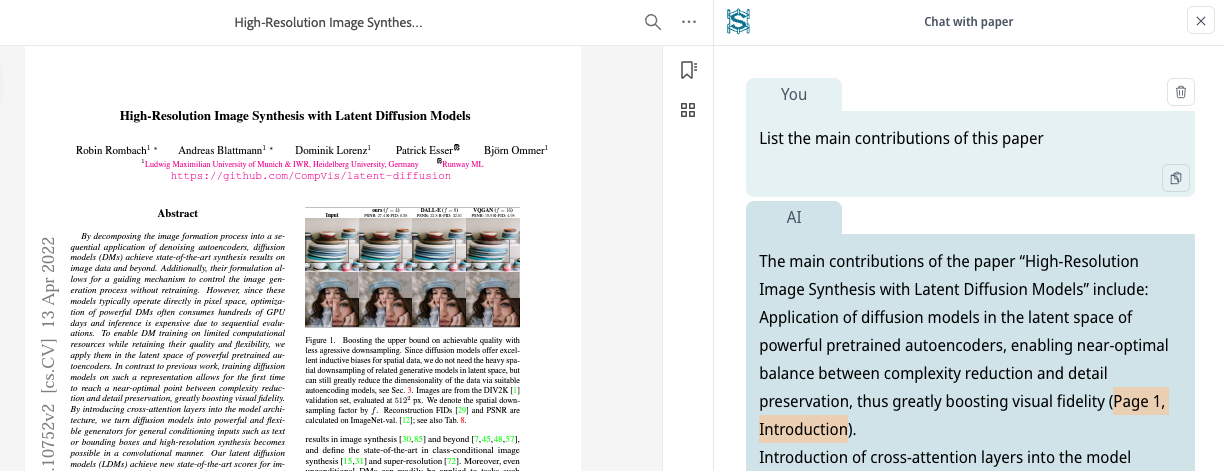1224x471 pixels.
Task: Follow the Ludwig Maximilian University affiliation link
Action: click(x=282, y=164)
